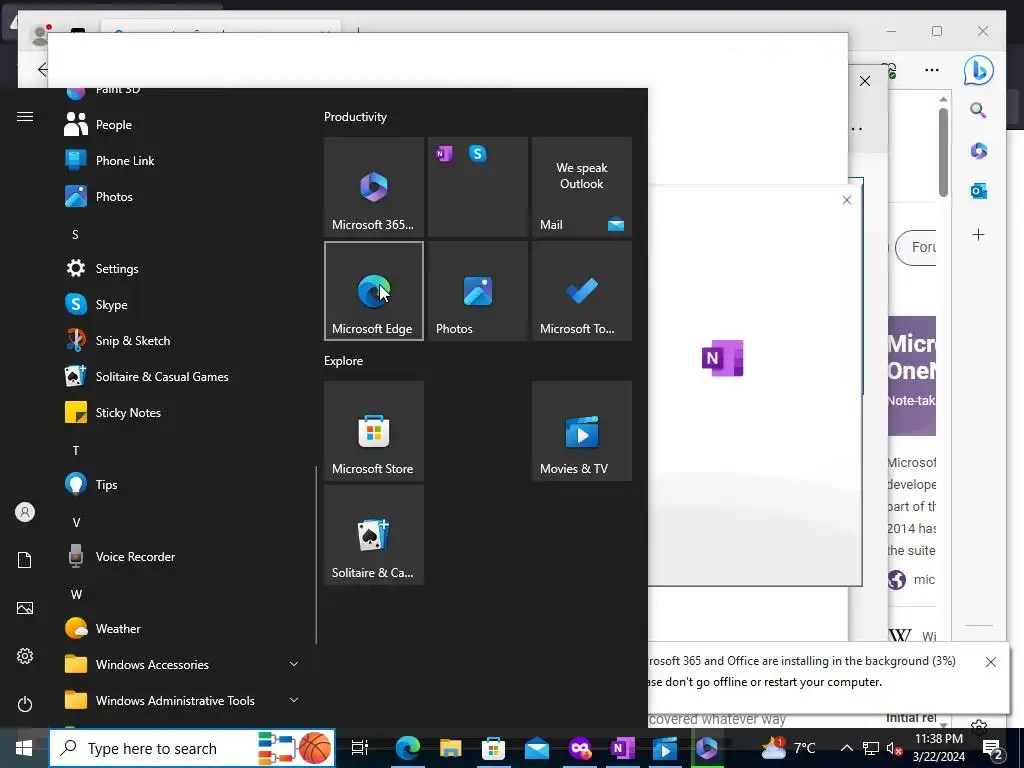Open Mail from the taskbar
The image size is (1024, 768).
(x=536, y=748)
